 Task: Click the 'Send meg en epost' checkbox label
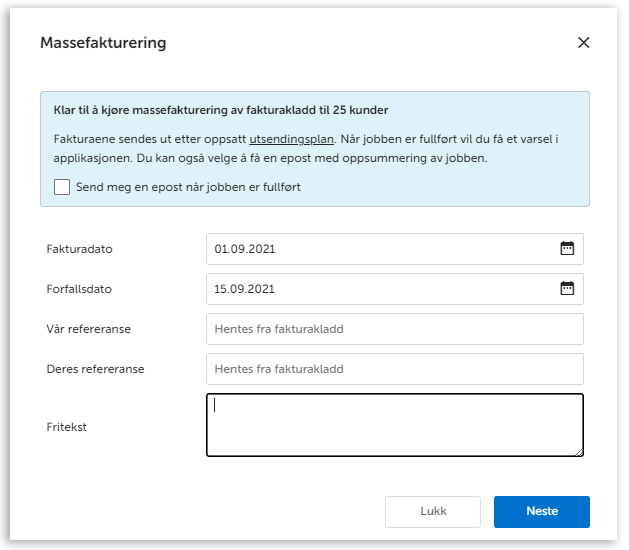point(188,187)
